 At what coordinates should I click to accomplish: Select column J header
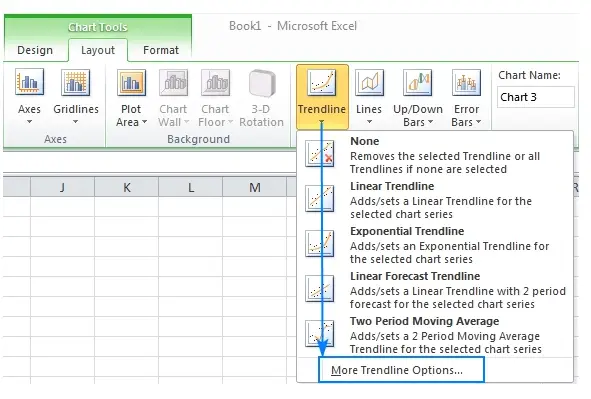coord(62,187)
